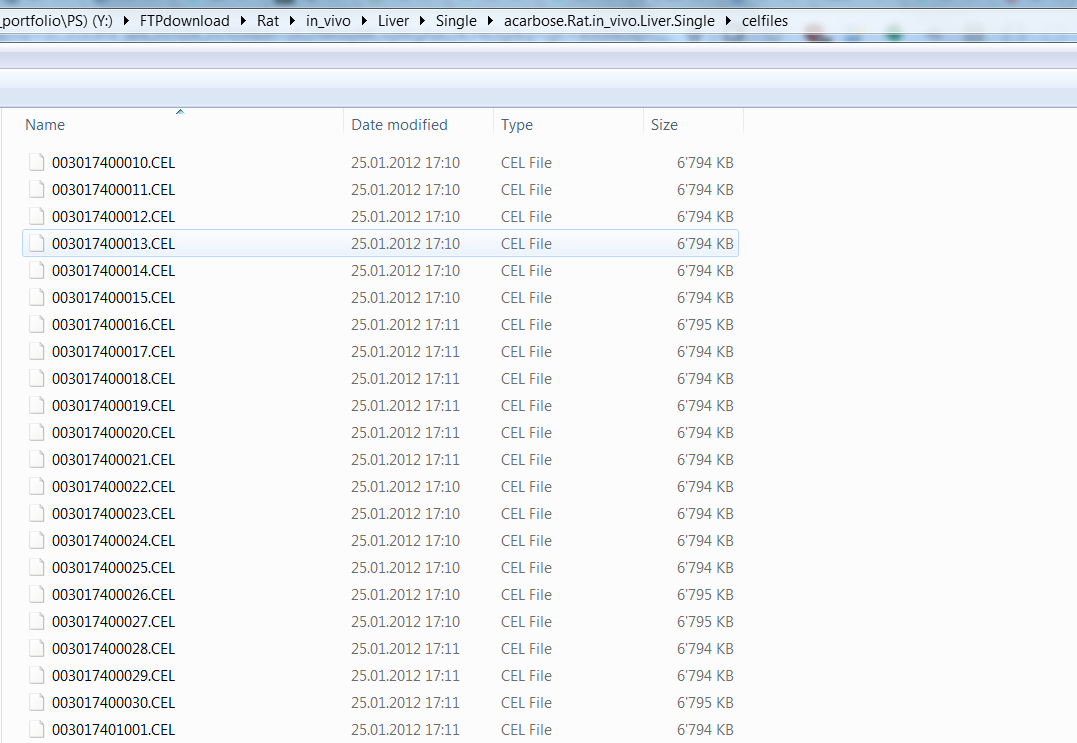
Task: Expand breadcrumb arrow after FTPdownload
Action: (x=243, y=21)
